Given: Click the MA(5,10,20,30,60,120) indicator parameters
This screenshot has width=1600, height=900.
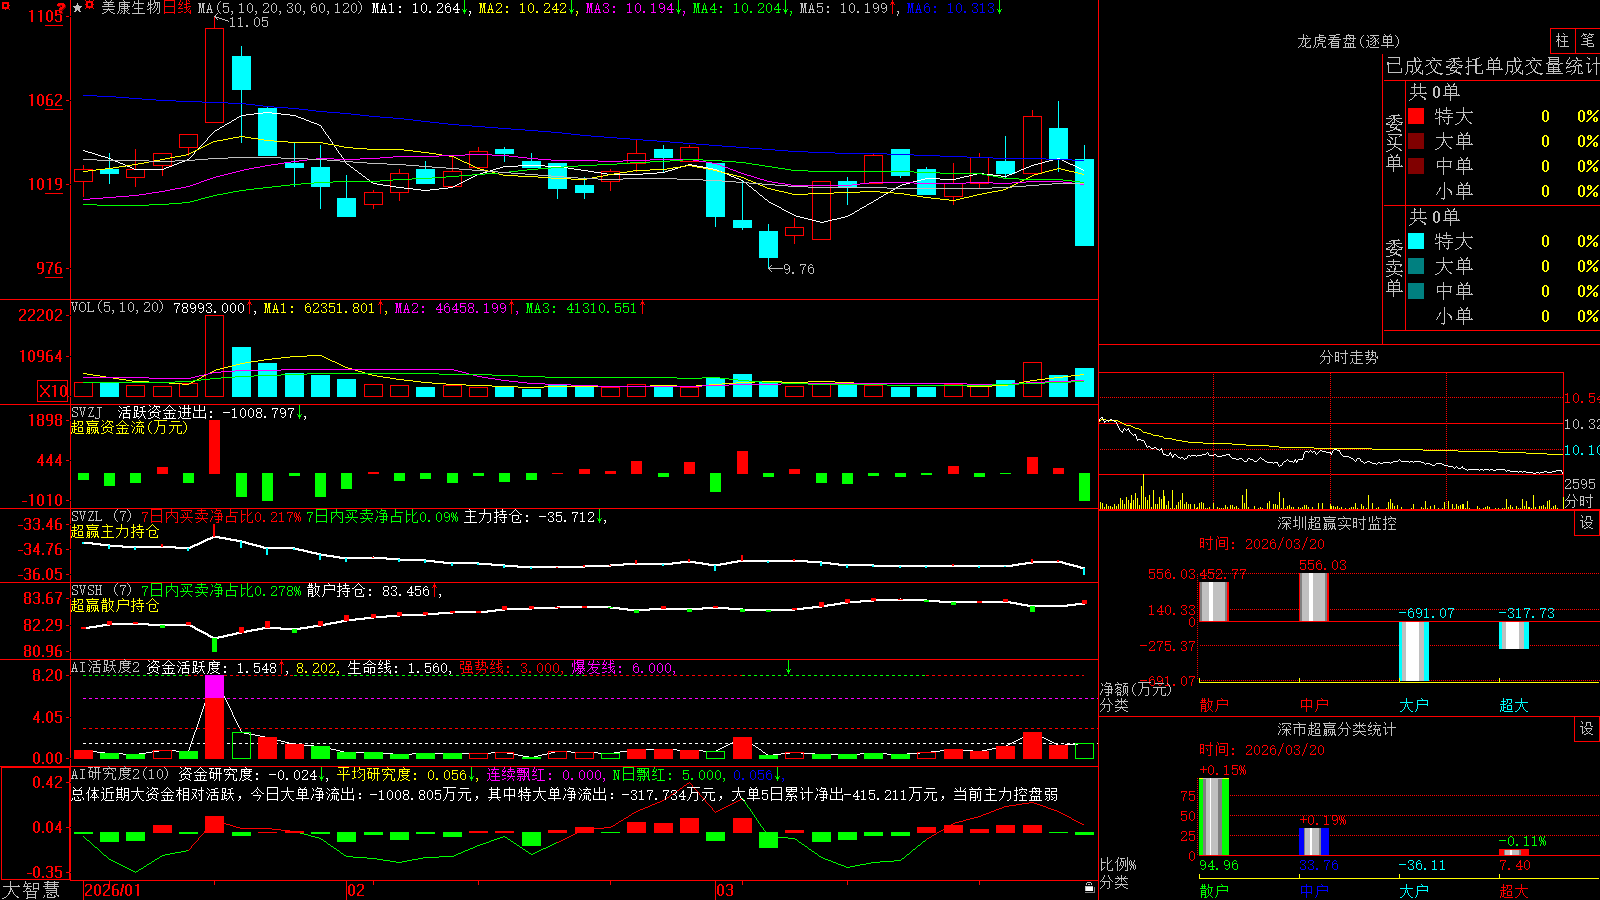Looking at the screenshot, I should click(x=281, y=8).
